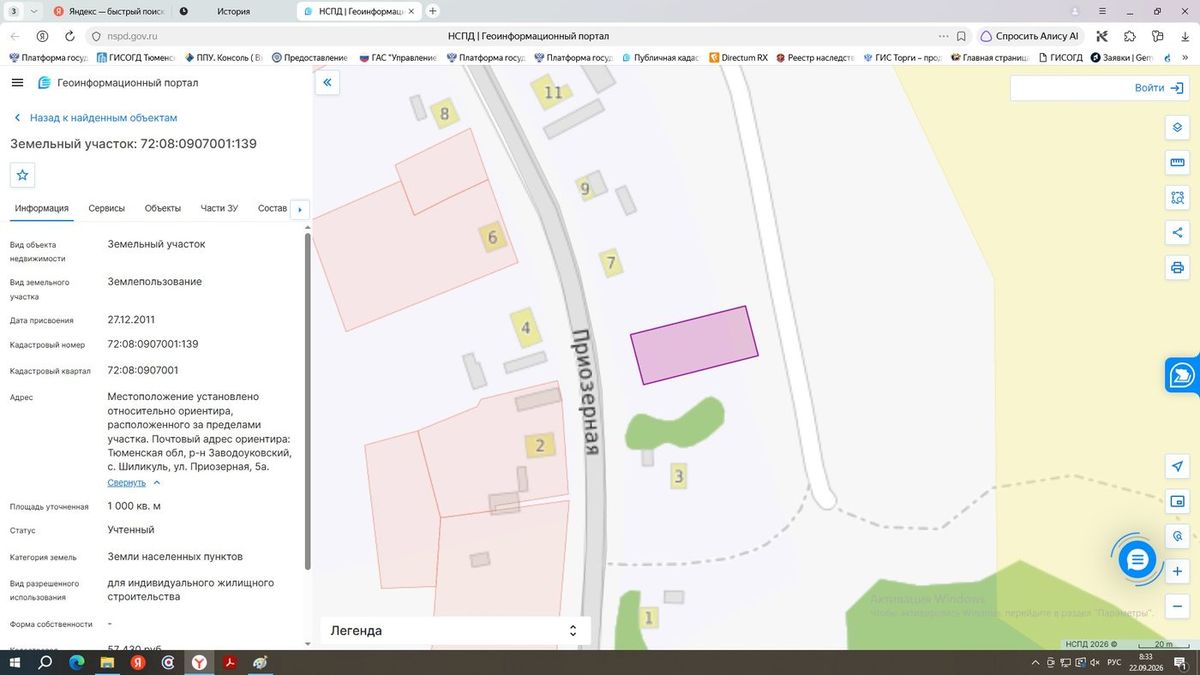Click the Войти login button
Viewport: 1200px width, 675px height.
tap(1157, 88)
